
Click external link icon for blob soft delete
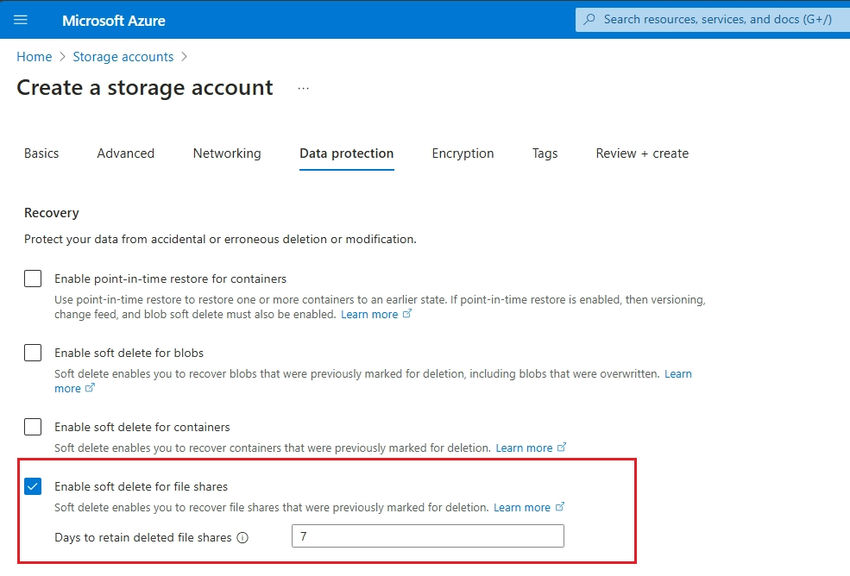click(x=90, y=388)
